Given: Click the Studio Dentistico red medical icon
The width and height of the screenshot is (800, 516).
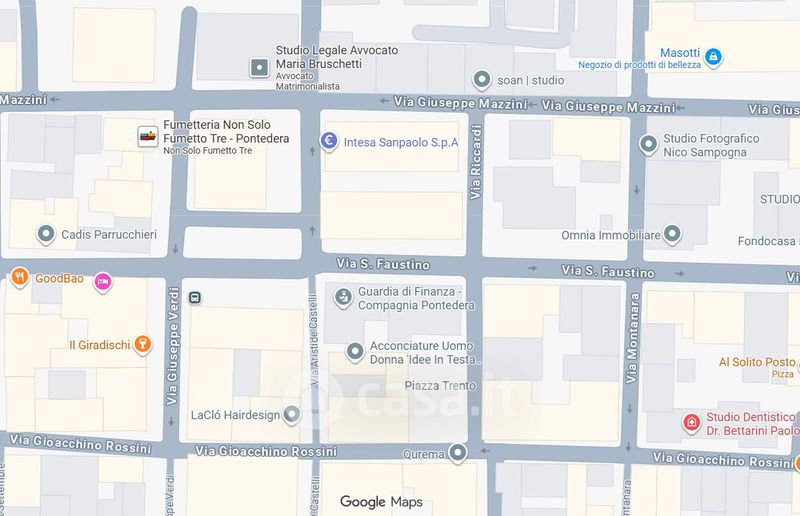Looking at the screenshot, I should pos(691,423).
